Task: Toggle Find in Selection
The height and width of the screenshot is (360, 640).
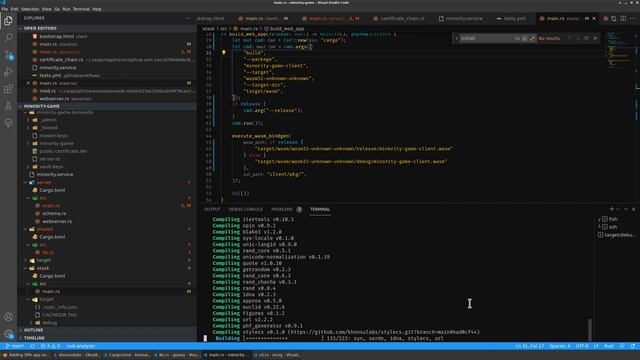Action: (x=587, y=38)
